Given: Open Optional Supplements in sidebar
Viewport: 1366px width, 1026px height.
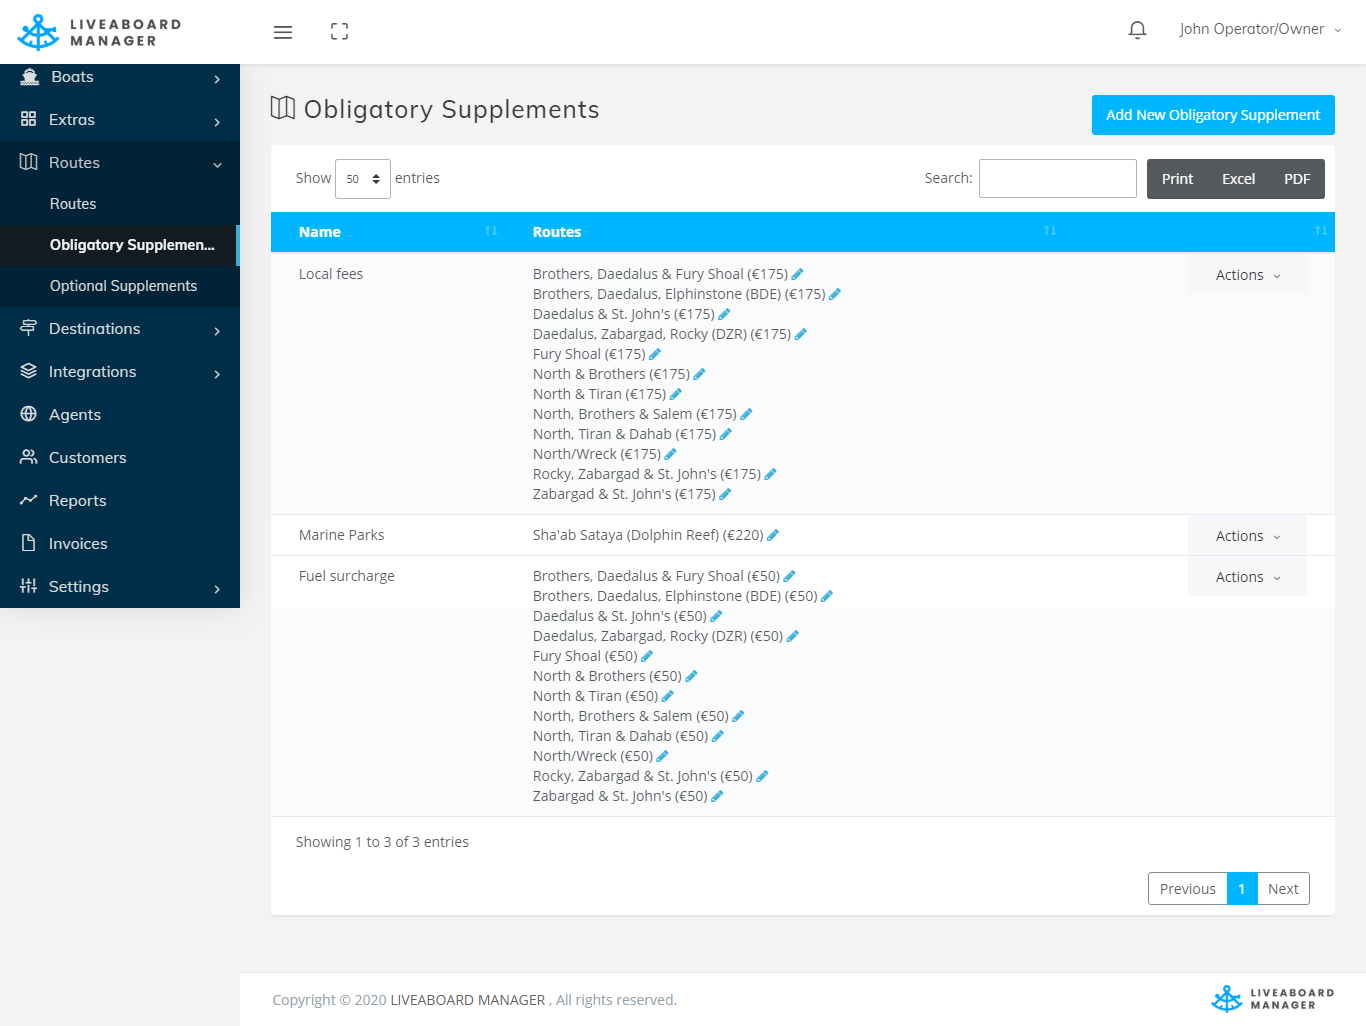Looking at the screenshot, I should point(123,286).
